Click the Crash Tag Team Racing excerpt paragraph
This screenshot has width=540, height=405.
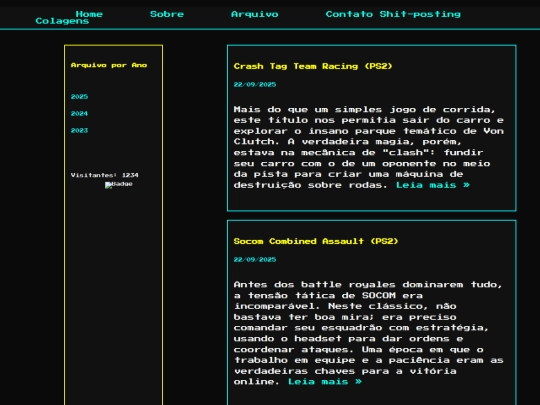point(368,147)
